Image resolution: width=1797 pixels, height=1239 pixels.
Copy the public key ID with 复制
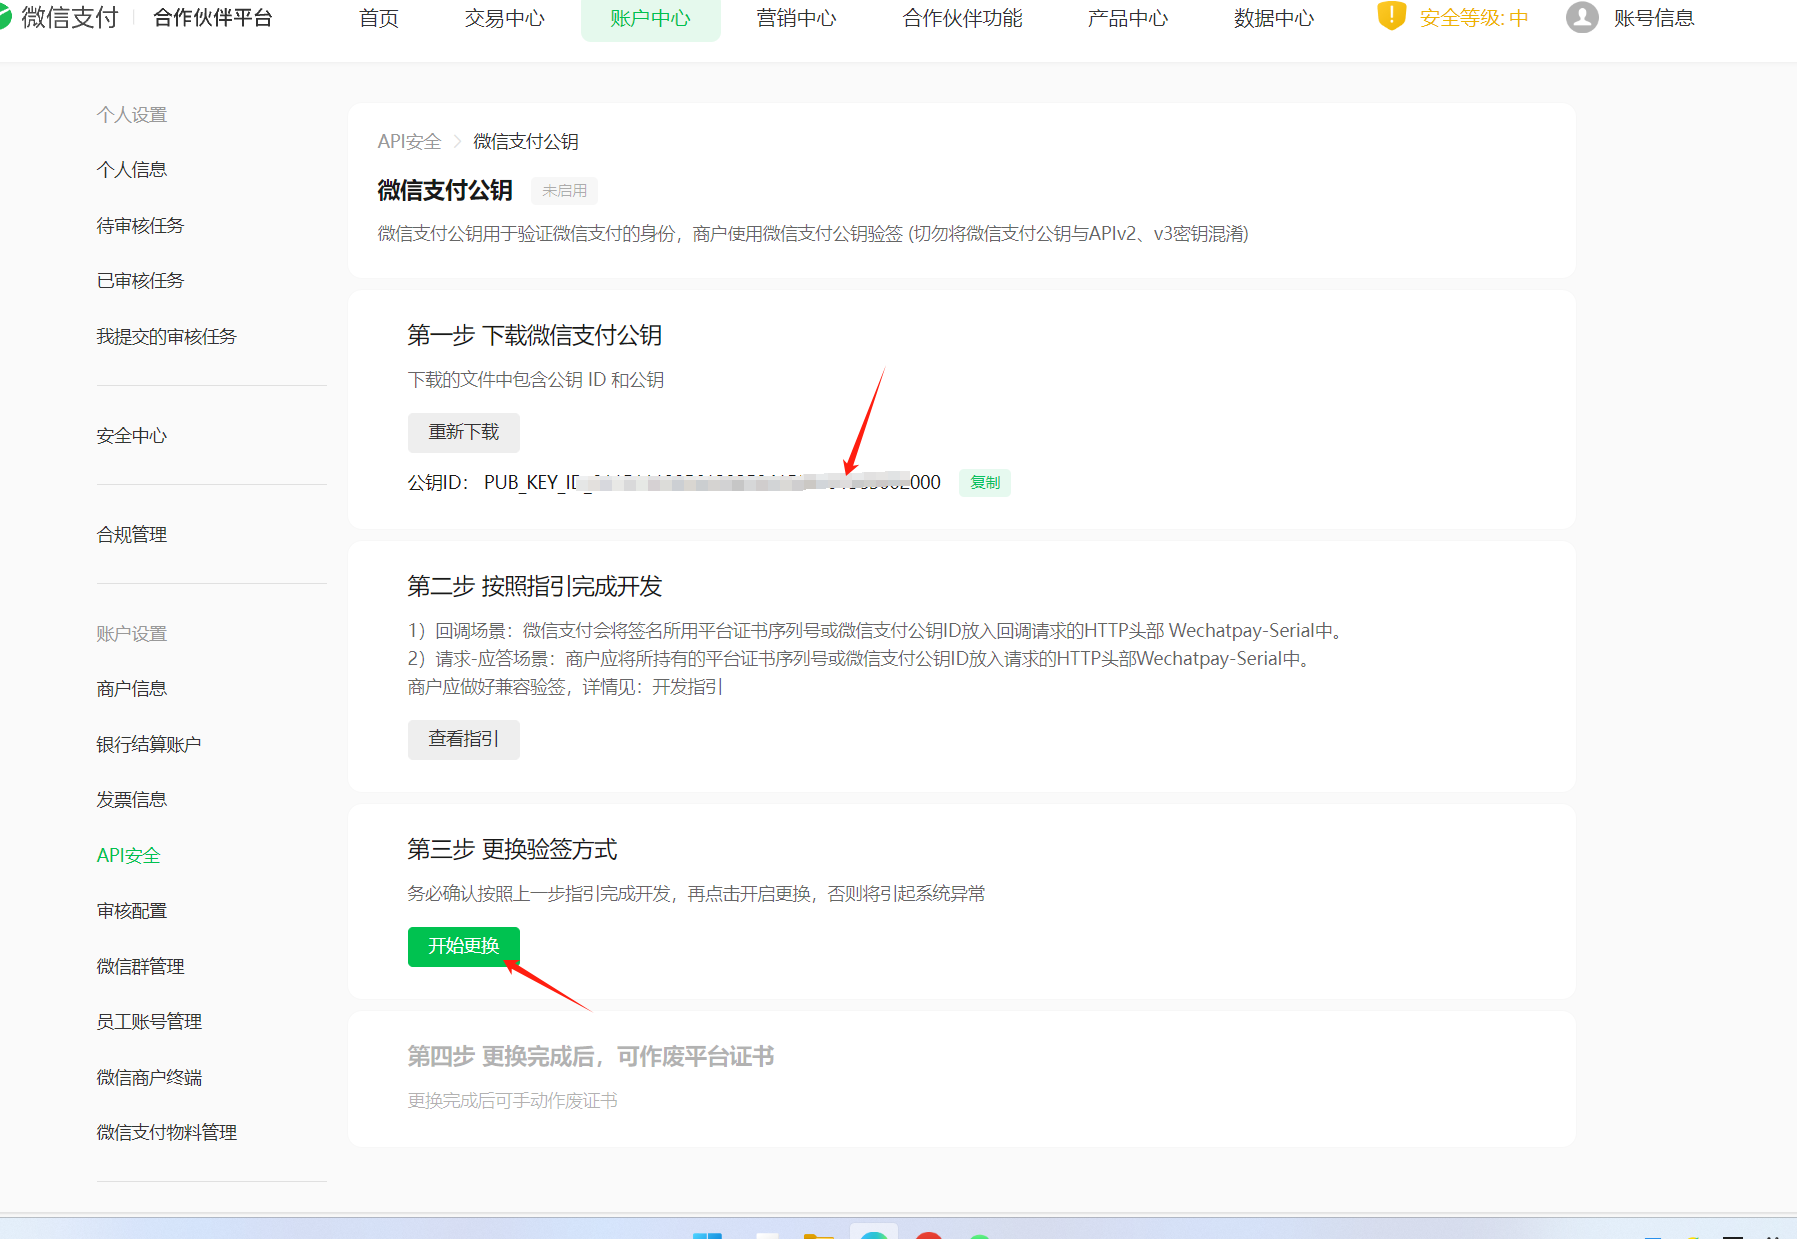tap(985, 483)
